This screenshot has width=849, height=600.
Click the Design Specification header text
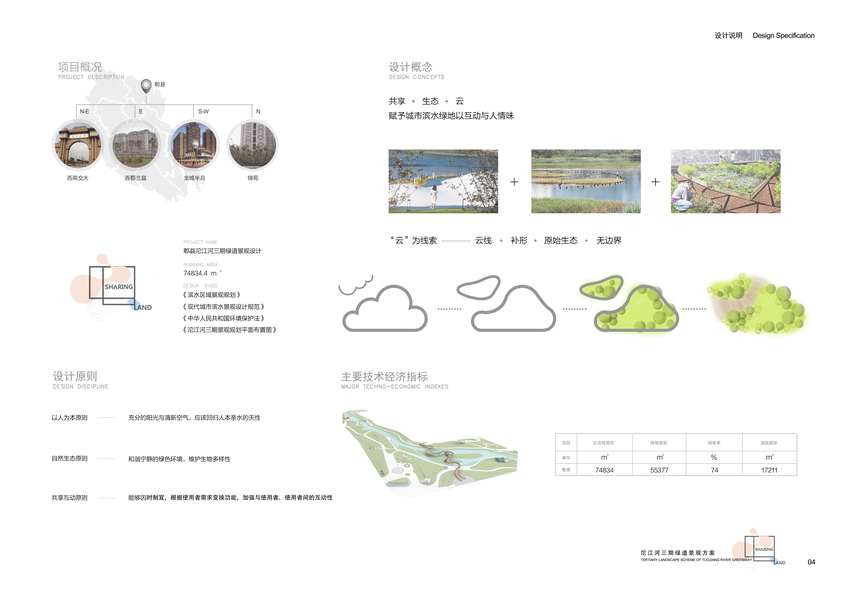[783, 35]
